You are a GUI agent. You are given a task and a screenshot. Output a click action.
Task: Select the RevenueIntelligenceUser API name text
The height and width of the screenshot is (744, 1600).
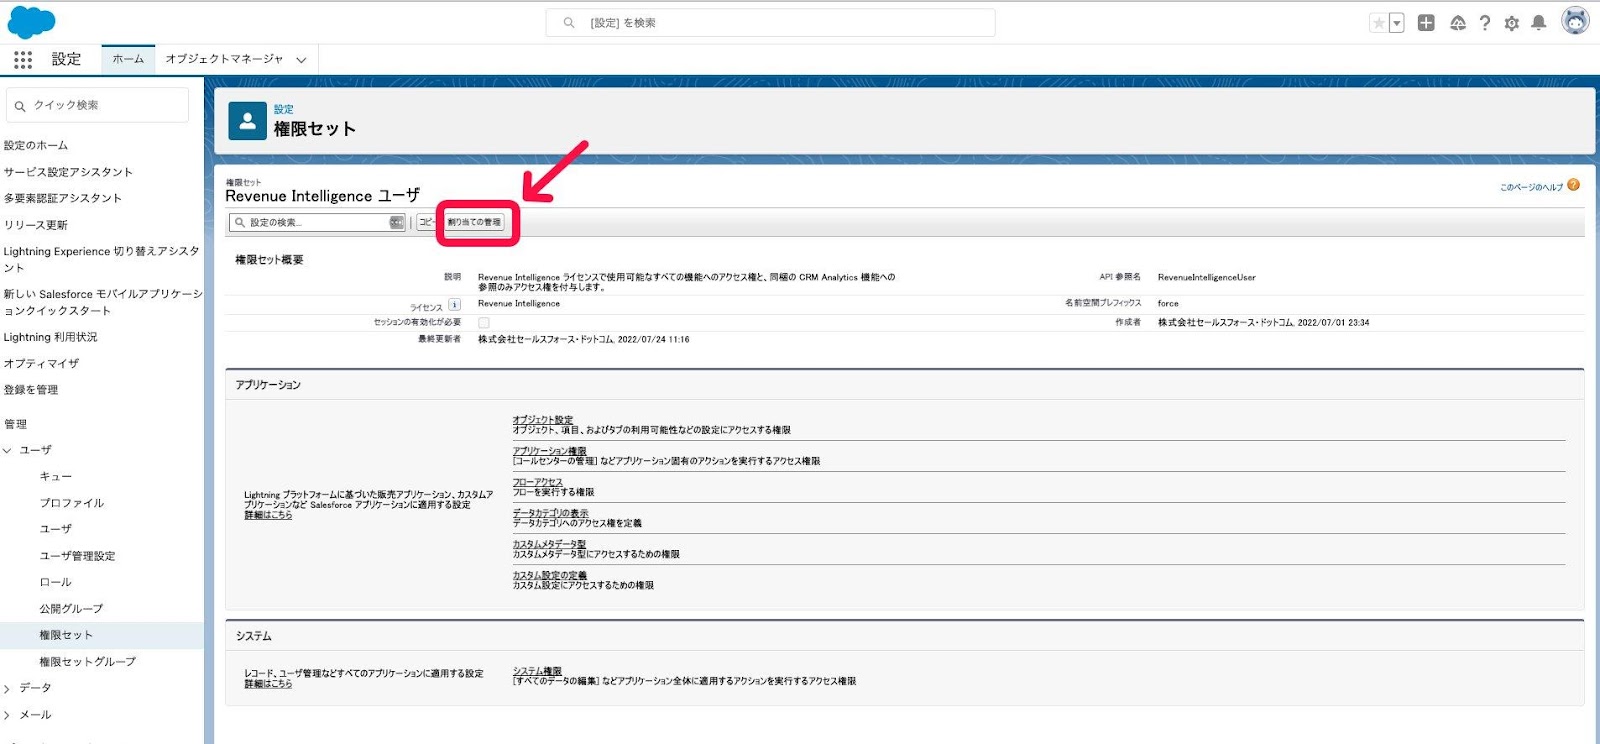click(1206, 278)
